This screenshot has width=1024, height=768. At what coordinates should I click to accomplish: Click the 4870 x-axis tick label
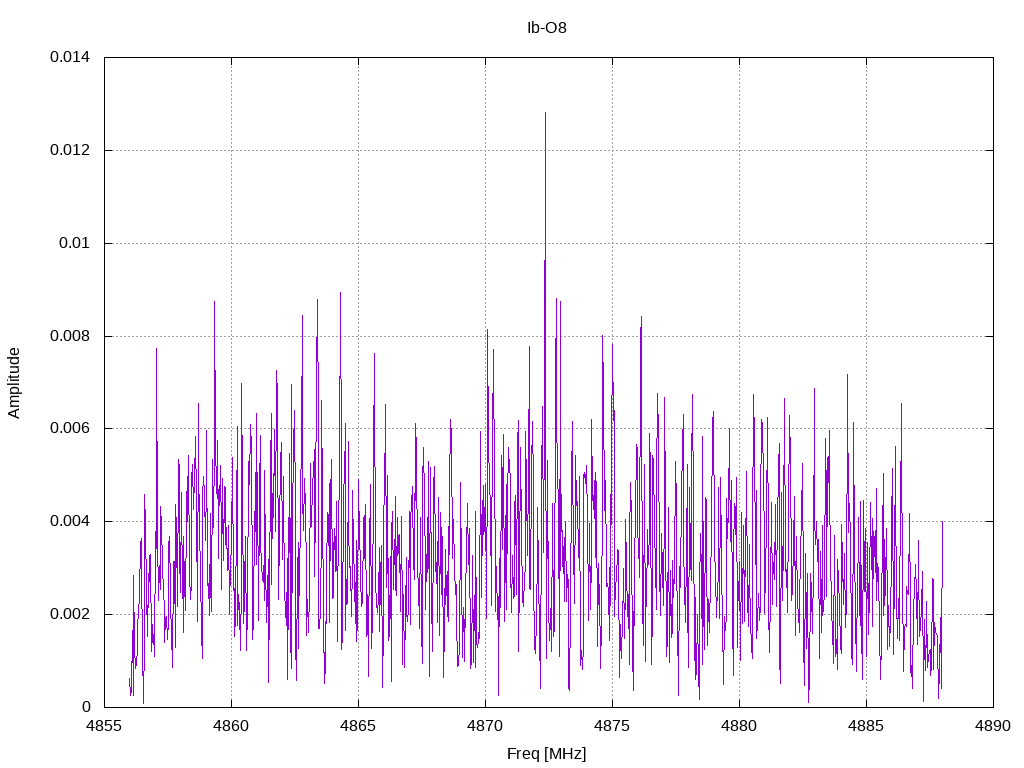(485, 726)
